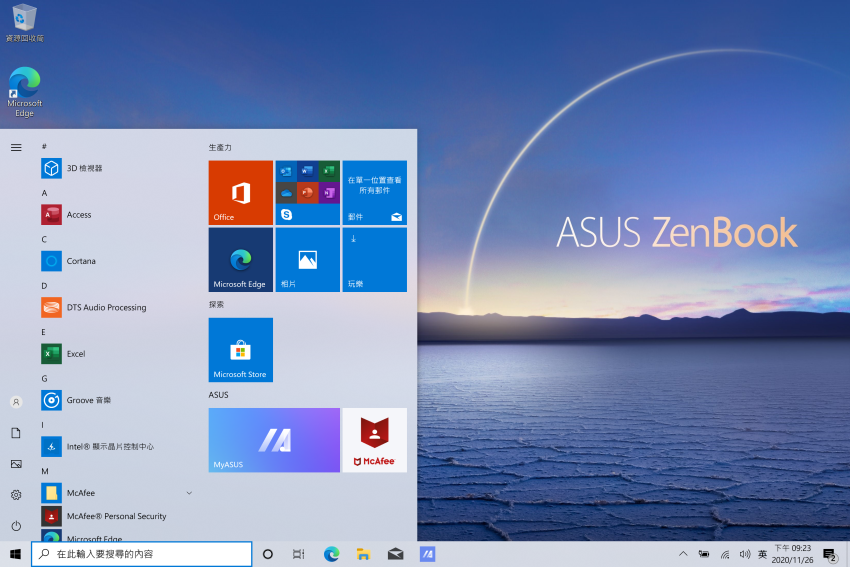Click the Microsoft Edge tile

241,260
